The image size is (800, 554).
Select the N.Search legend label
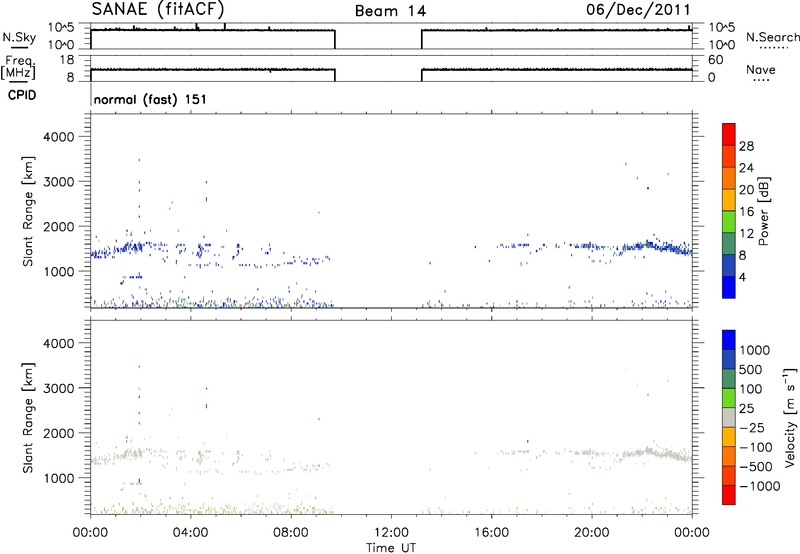click(x=773, y=37)
